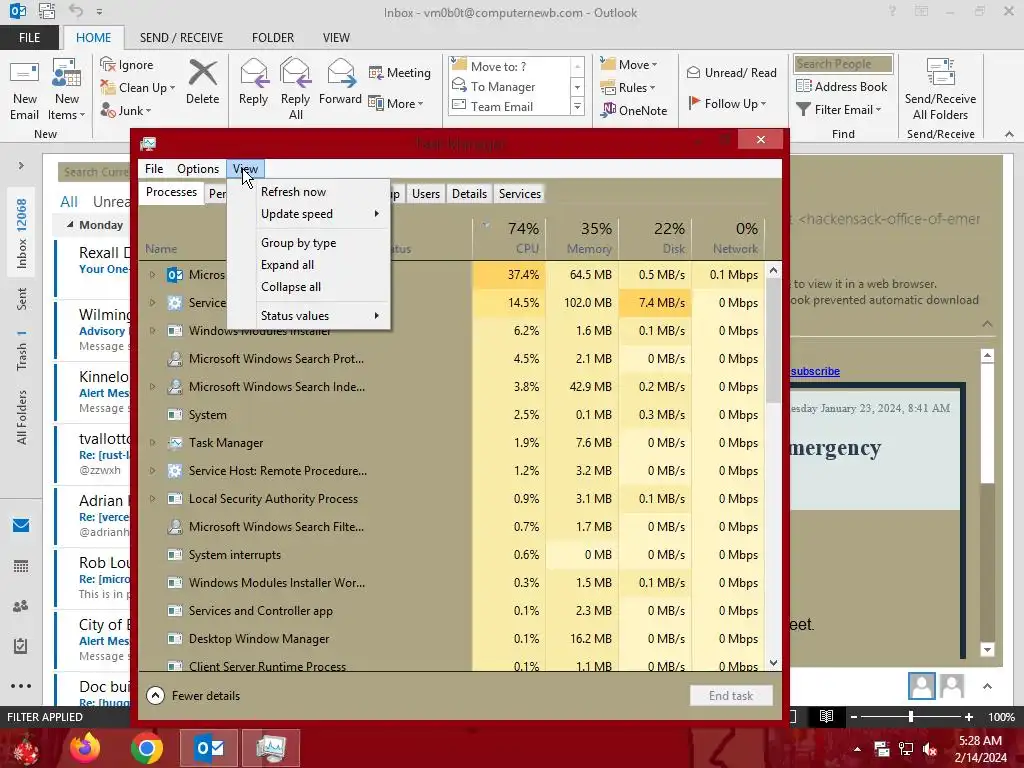Viewport: 1024px width, 768px height.
Task: Click Outlook sidebar more options ellipsis
Action: coord(21,686)
